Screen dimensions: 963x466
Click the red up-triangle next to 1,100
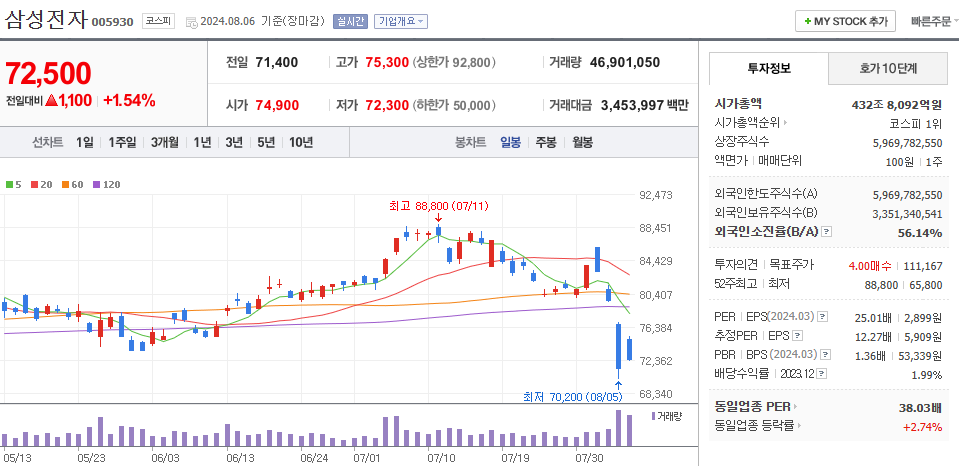coord(51,101)
